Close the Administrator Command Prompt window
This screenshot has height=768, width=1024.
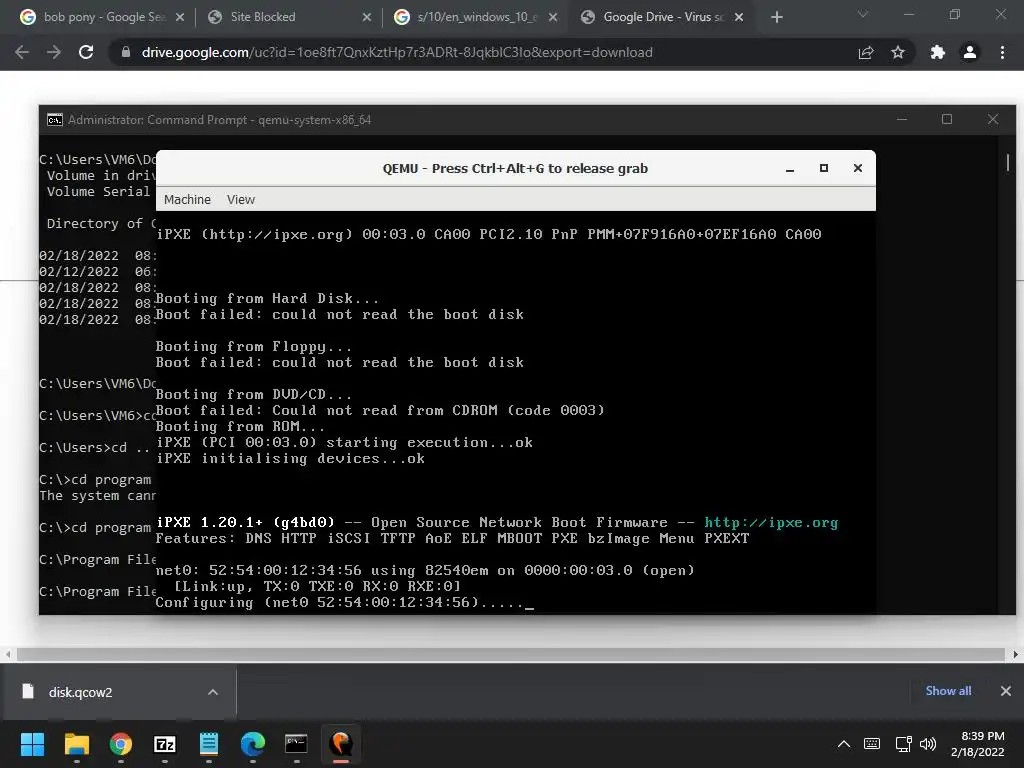(993, 120)
